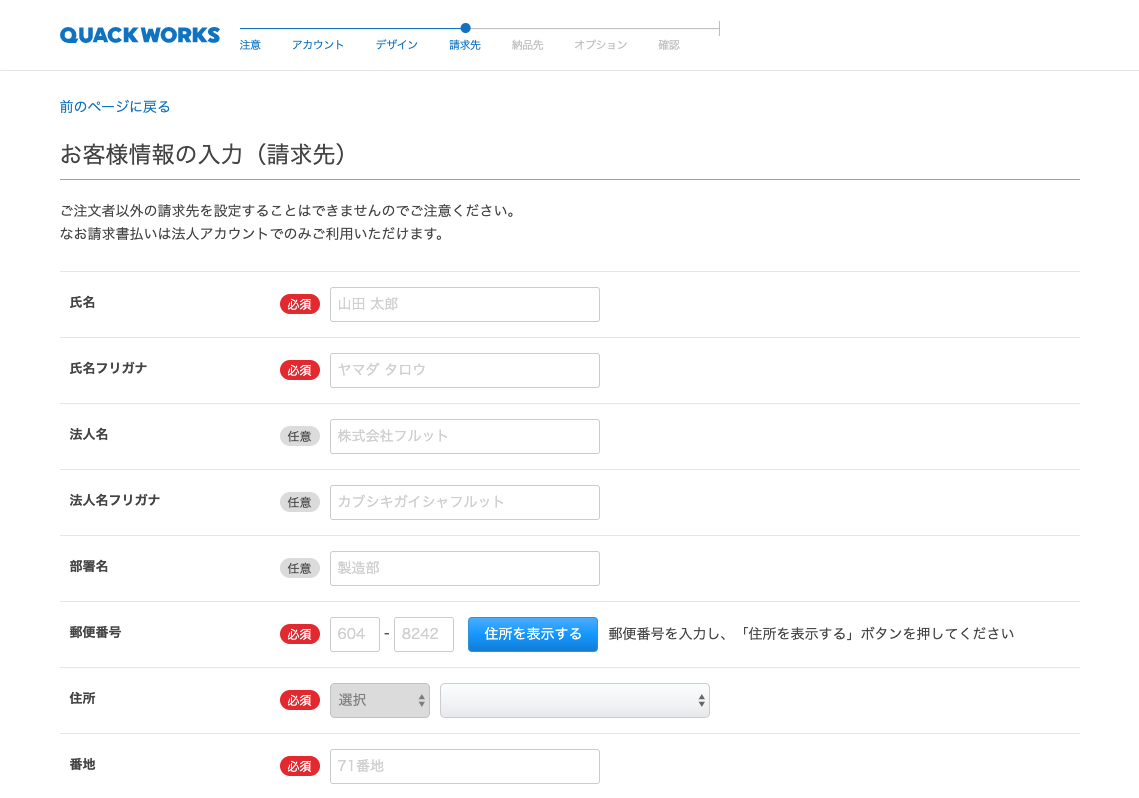Switch to the アカウント step tab
The height and width of the screenshot is (798, 1139).
pyautogui.click(x=317, y=44)
